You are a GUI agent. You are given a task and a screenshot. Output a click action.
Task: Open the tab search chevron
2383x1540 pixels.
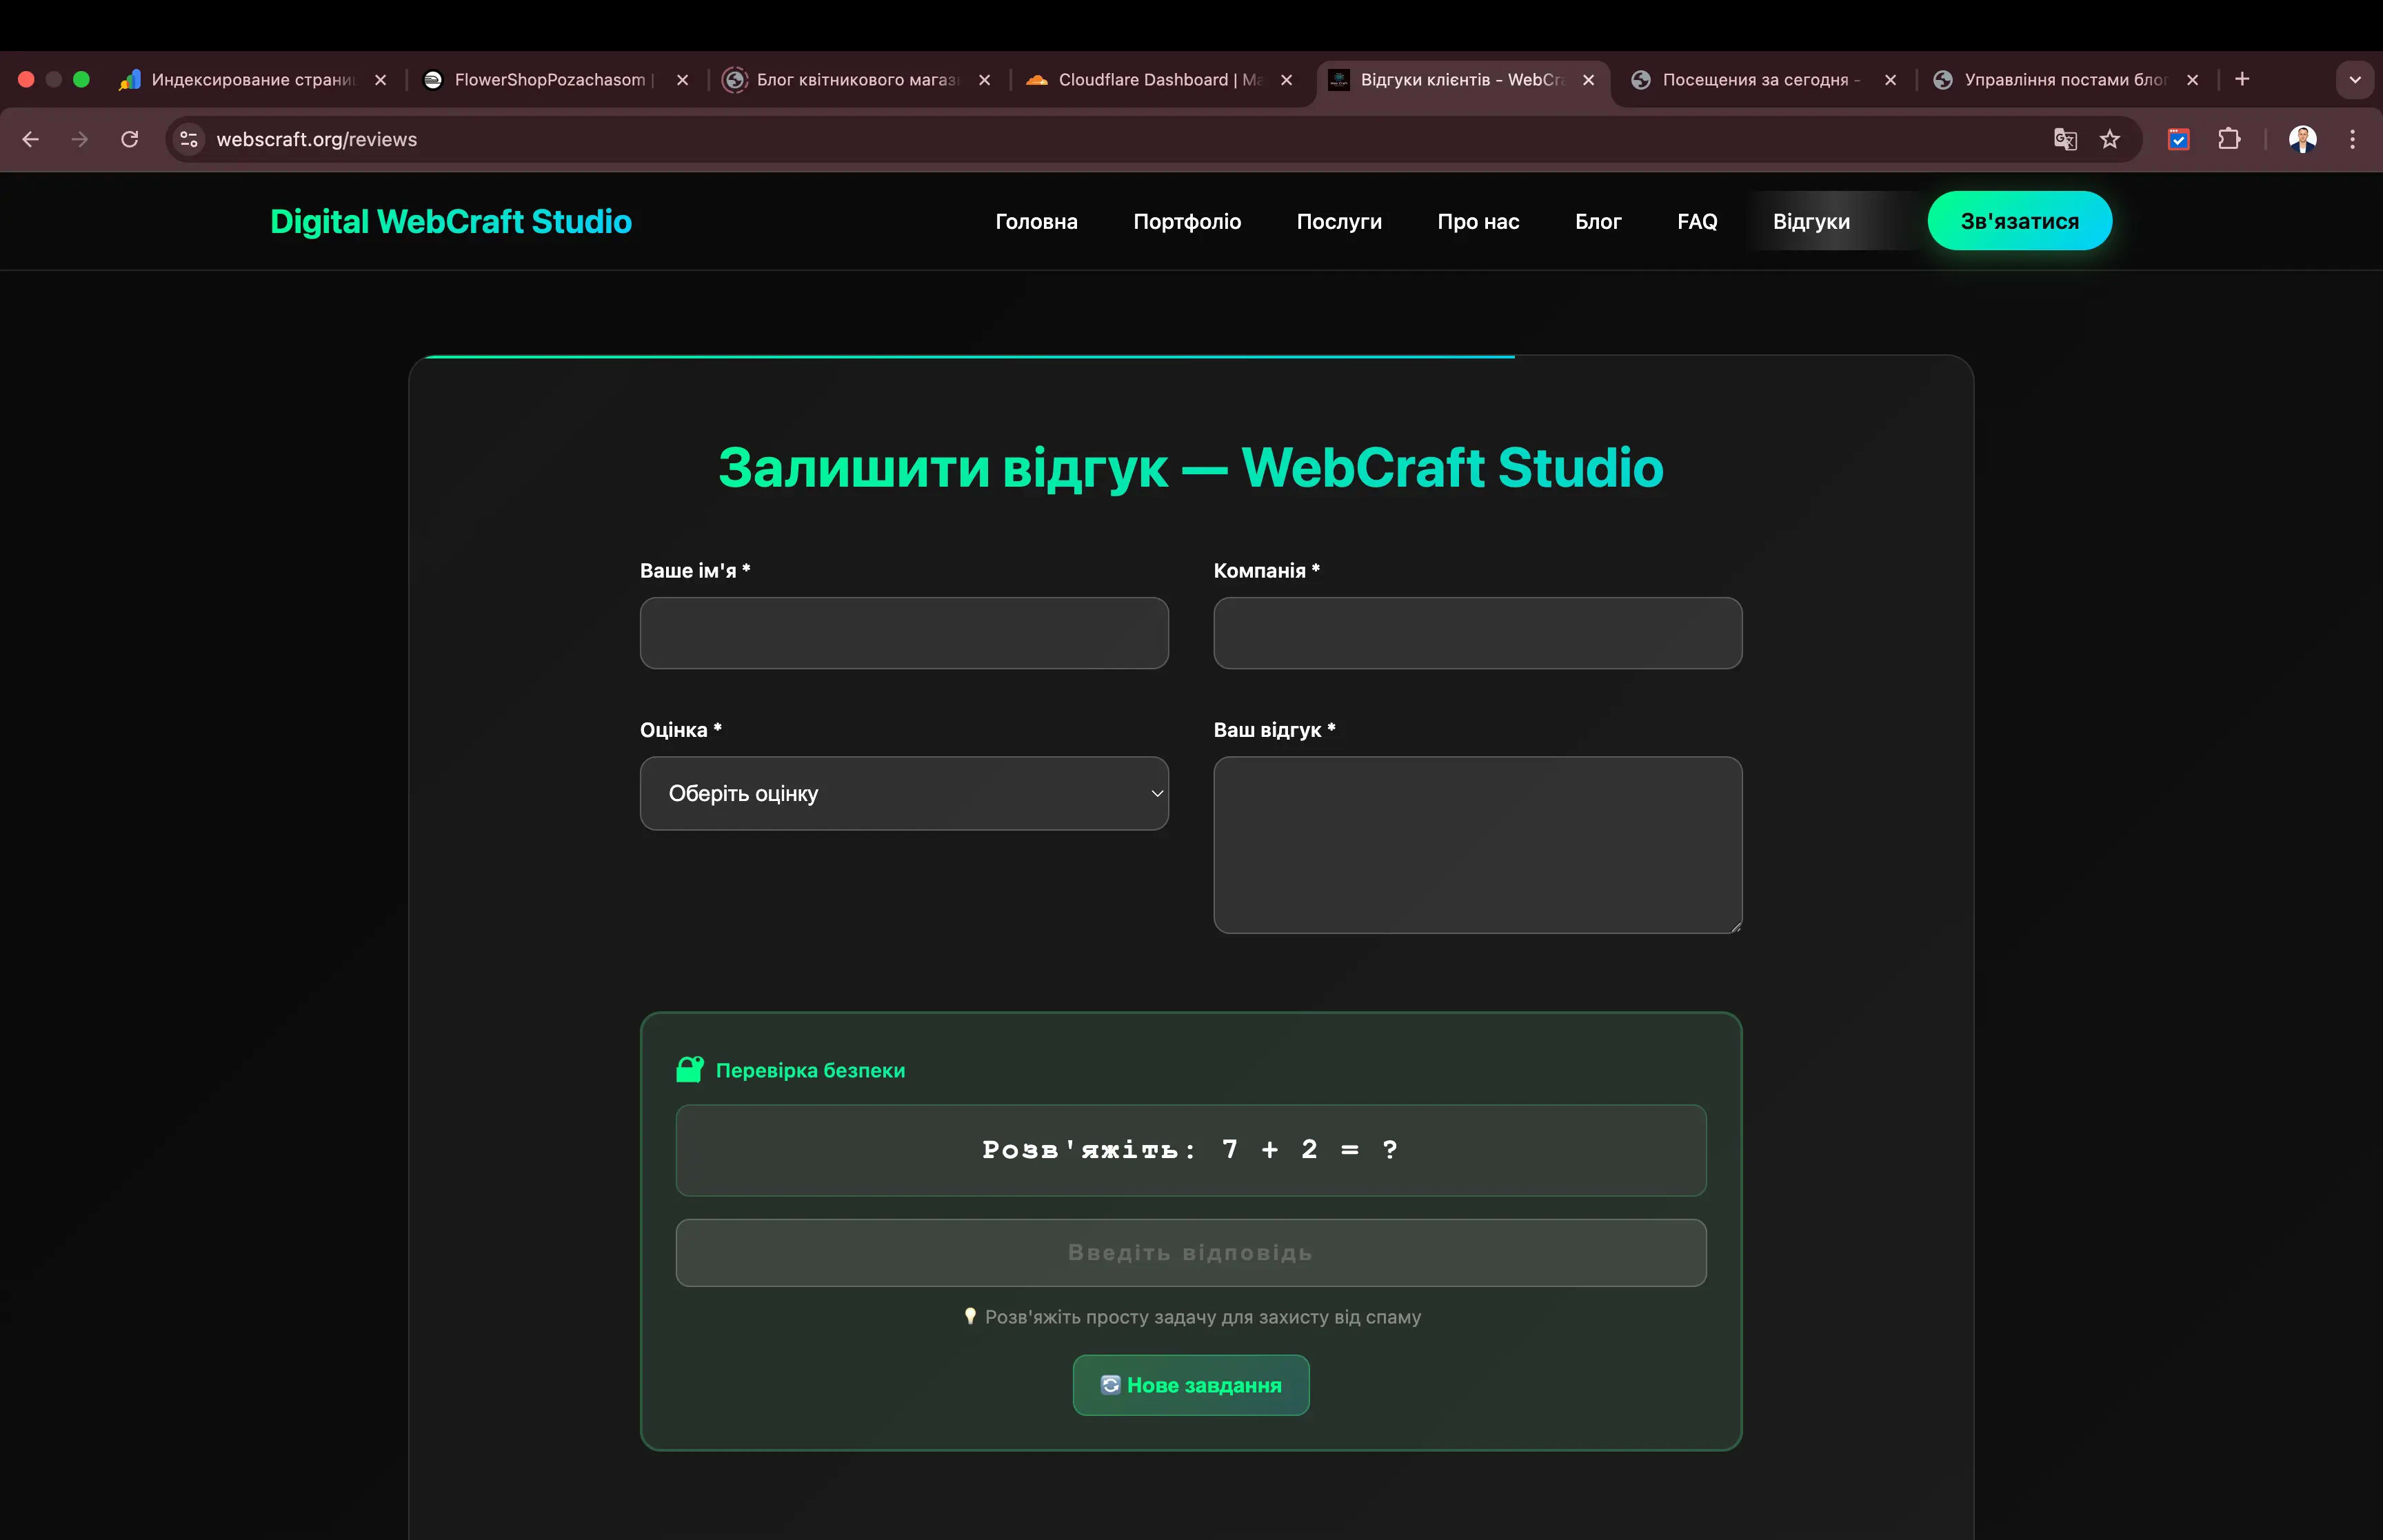coord(2355,79)
